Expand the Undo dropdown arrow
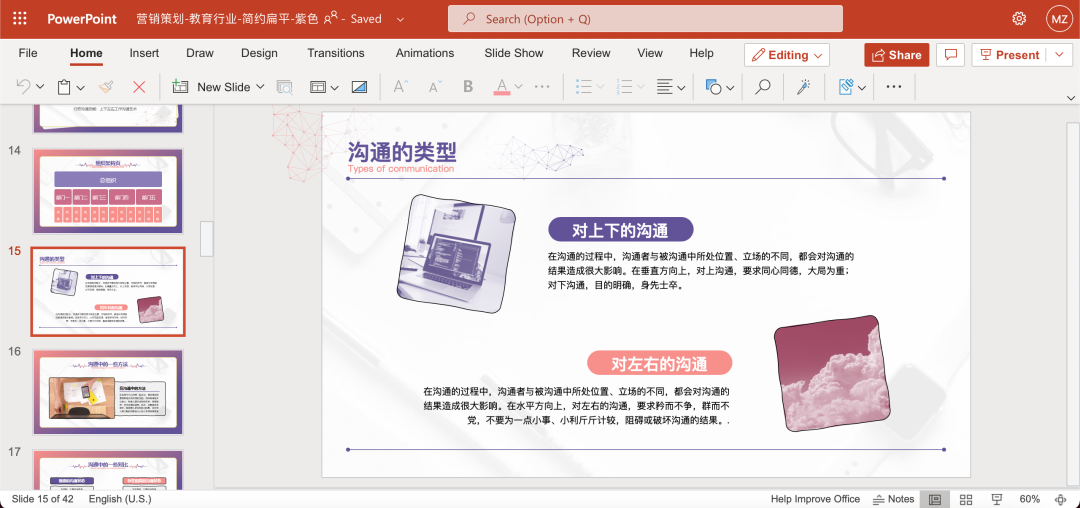1080x508 pixels. [40, 87]
